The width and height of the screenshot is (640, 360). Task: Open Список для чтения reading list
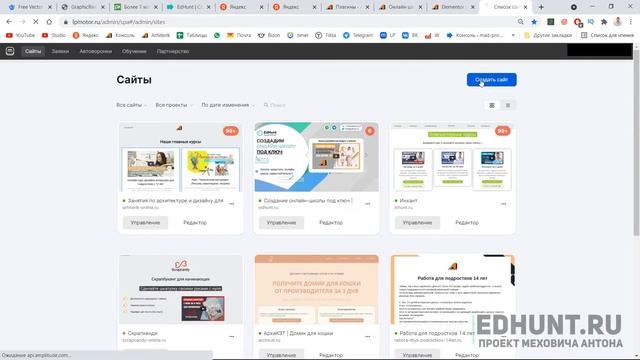[x=607, y=36]
